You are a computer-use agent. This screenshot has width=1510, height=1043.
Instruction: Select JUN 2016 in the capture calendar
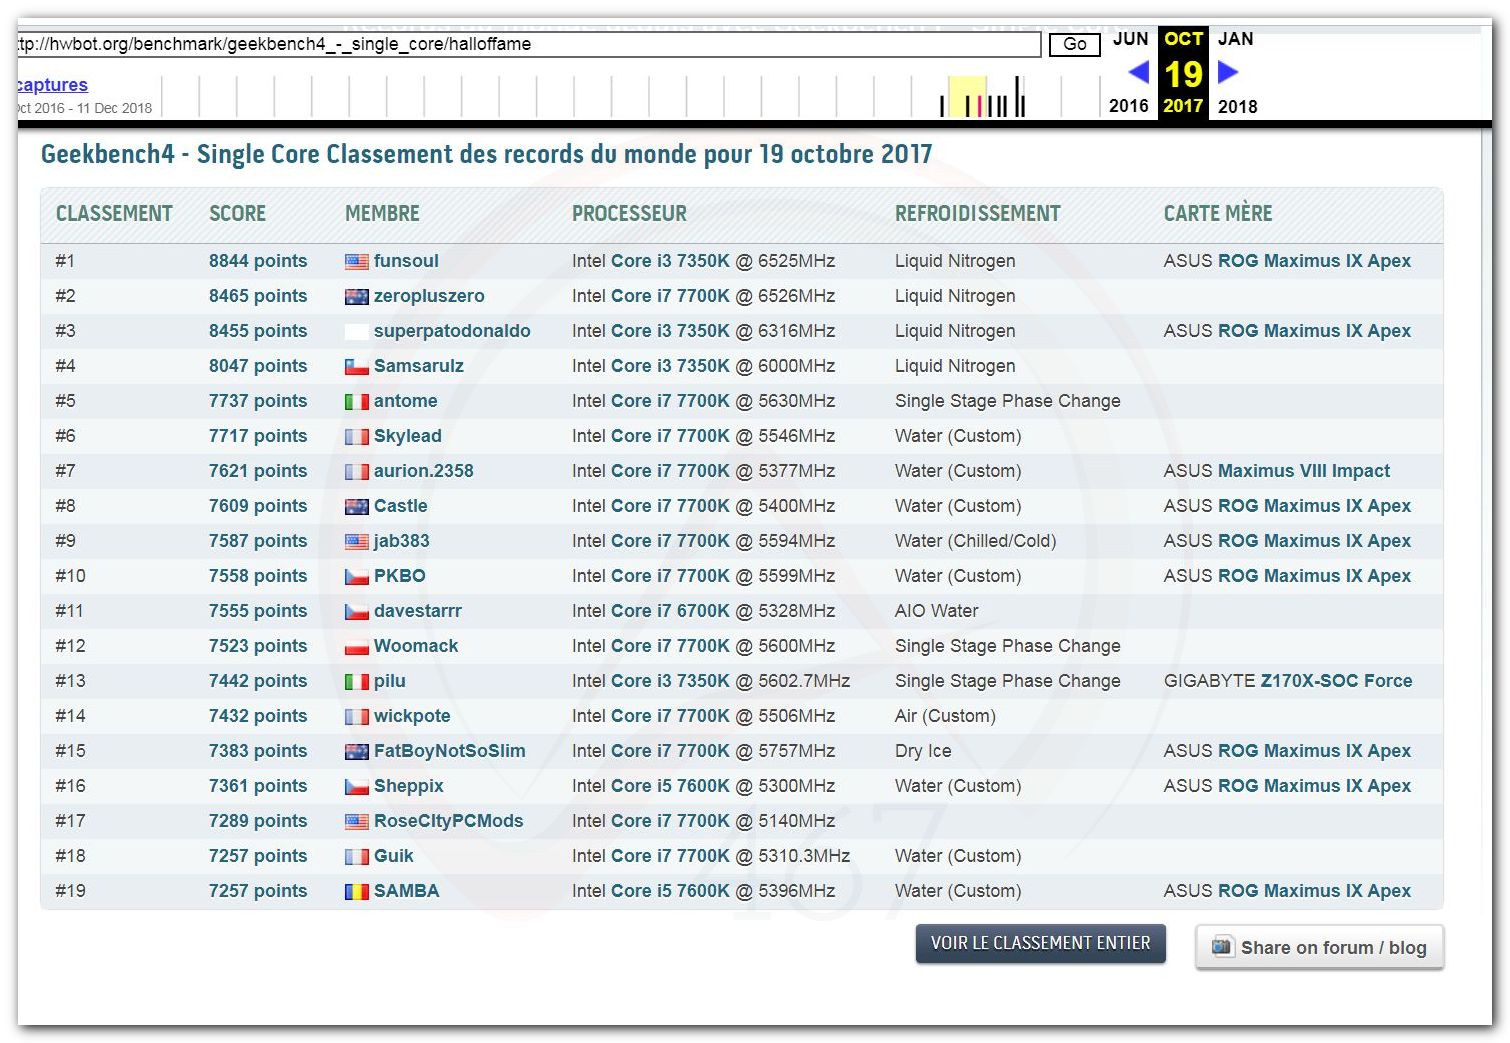[x=1129, y=40]
